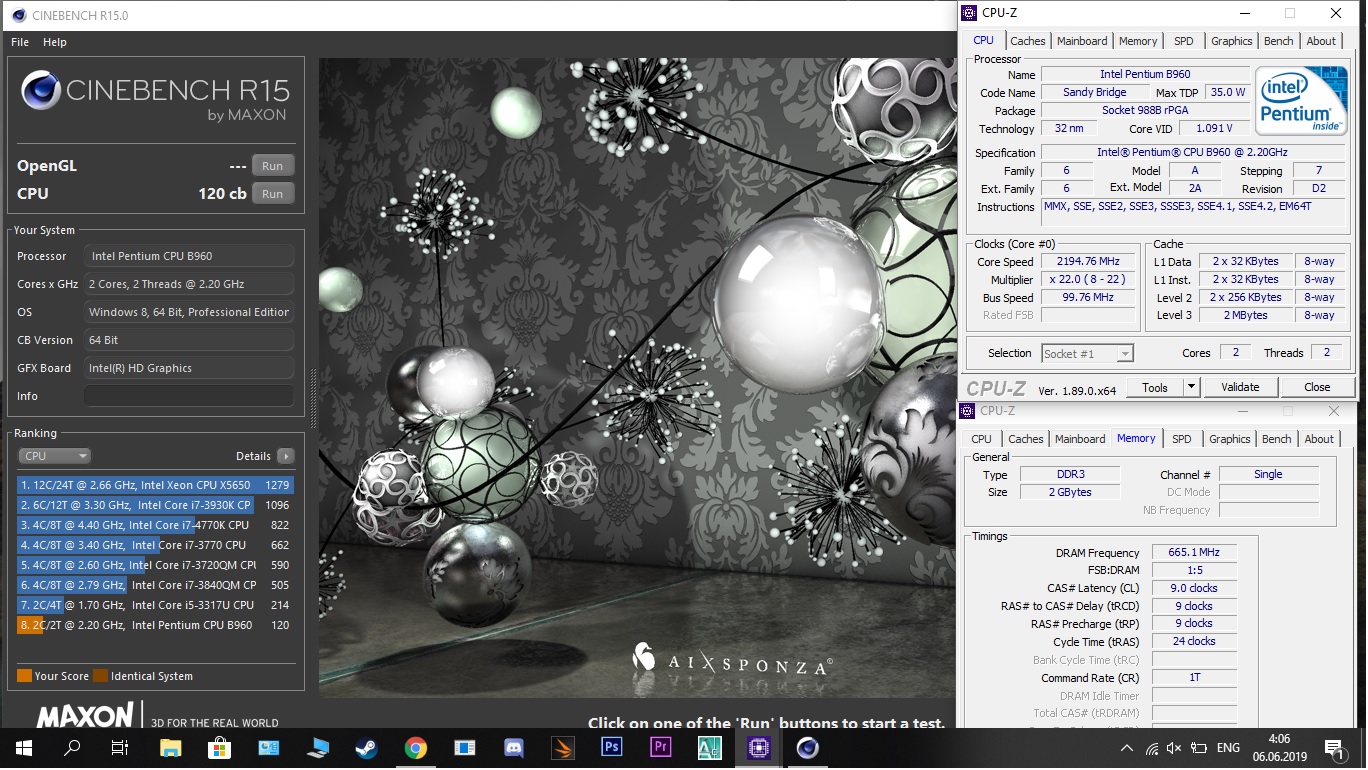Open the Socket #1 selection dropdown
The height and width of the screenshot is (770, 1368).
1087,354
